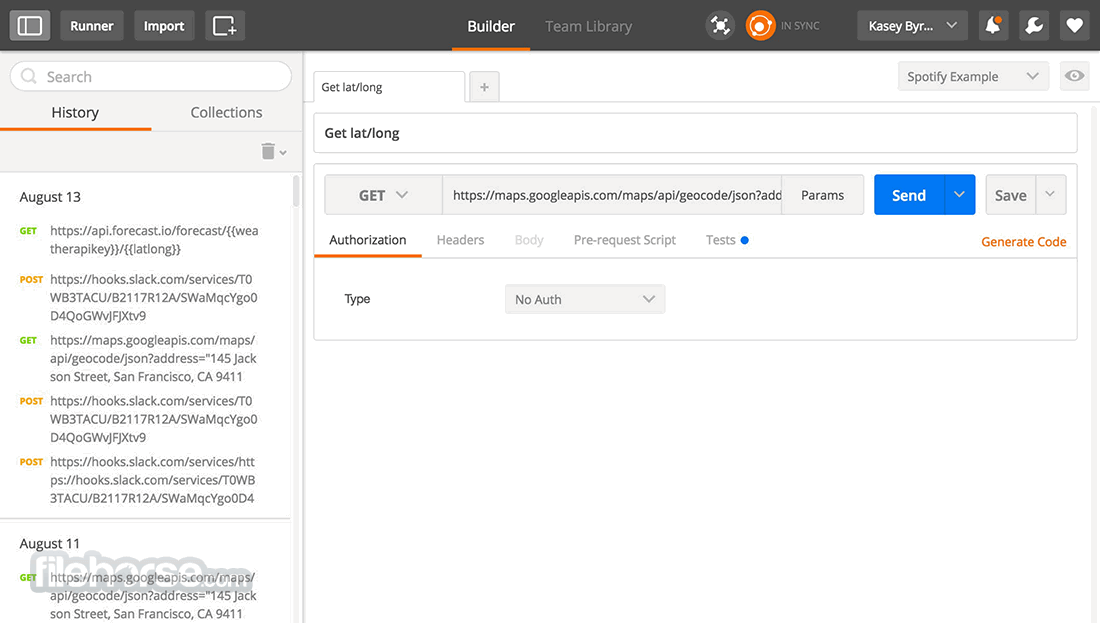The image size is (1100, 623).
Task: Click the orange sync status icon
Action: 761,26
